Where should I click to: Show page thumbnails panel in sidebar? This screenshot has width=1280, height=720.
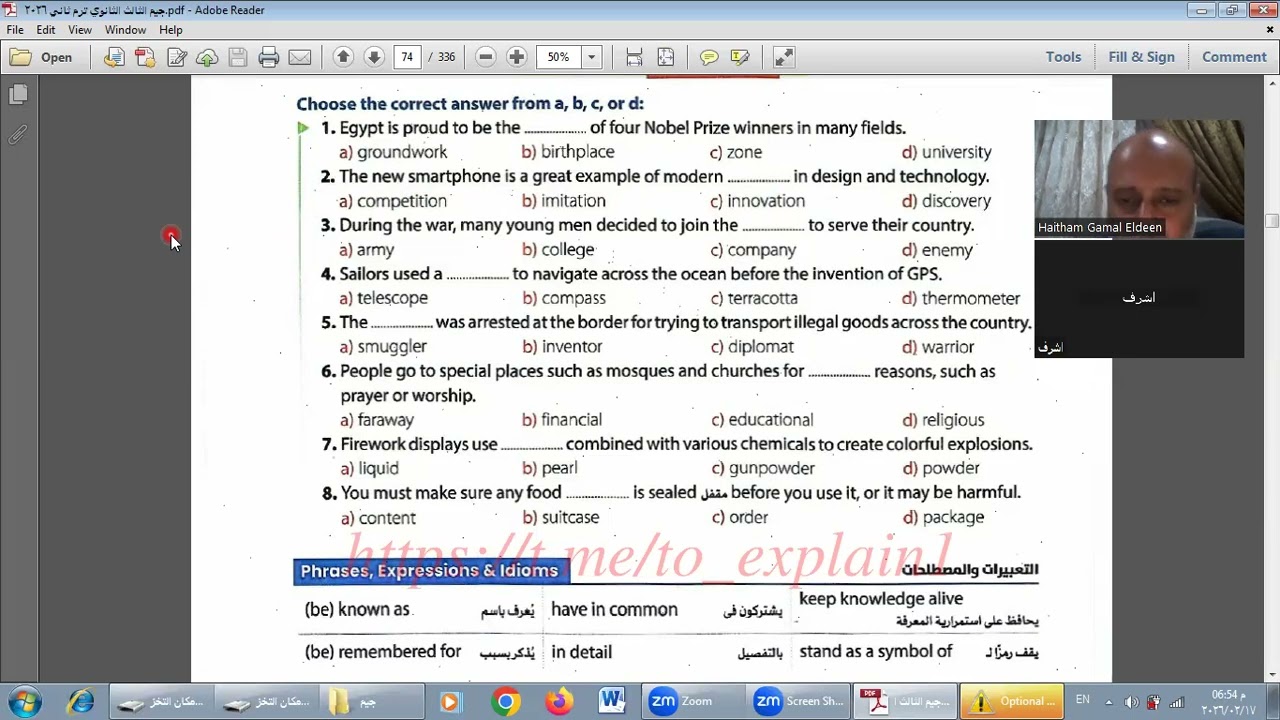[18, 95]
